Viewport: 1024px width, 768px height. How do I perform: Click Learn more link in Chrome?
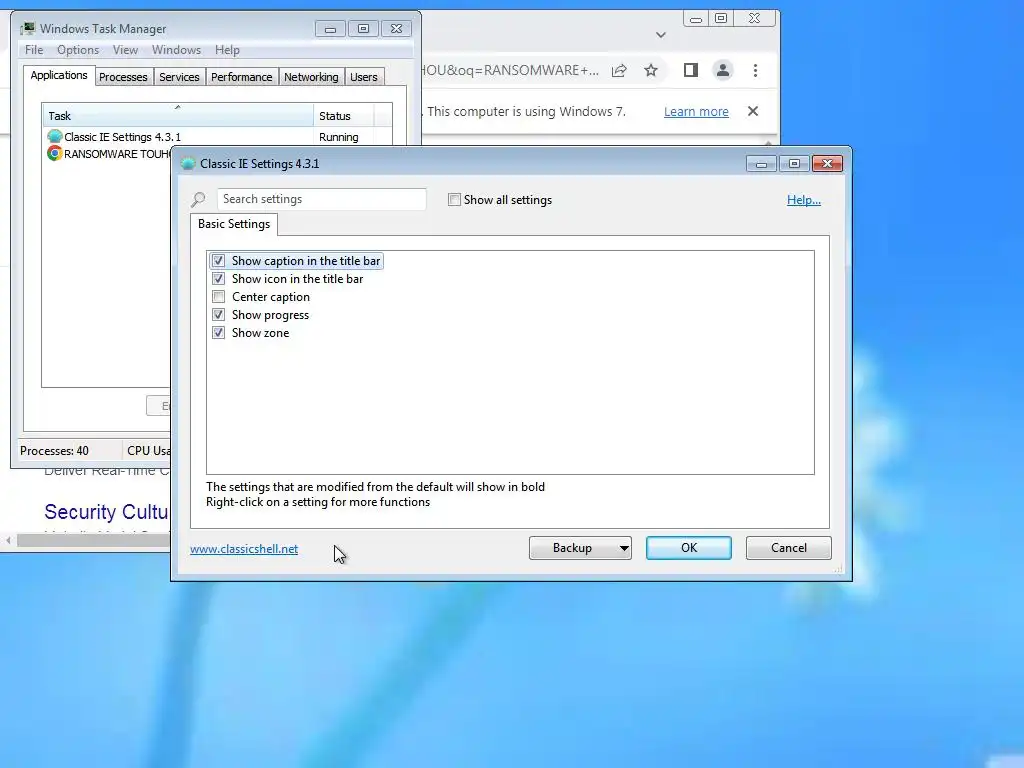(696, 112)
